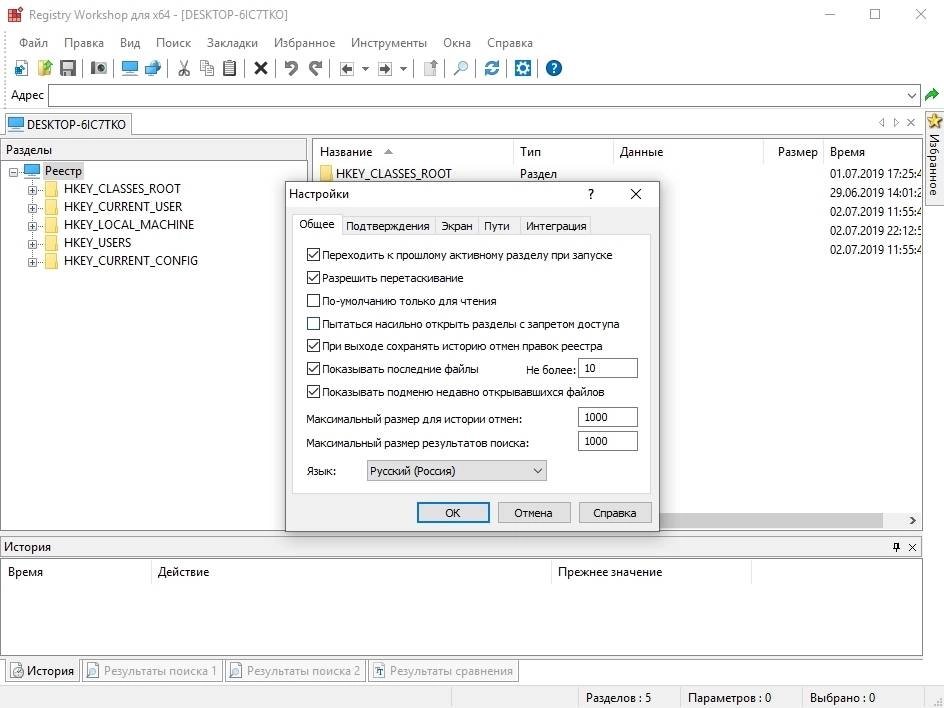Switch to the Подтверждения tab
The image size is (944, 708).
388,226
